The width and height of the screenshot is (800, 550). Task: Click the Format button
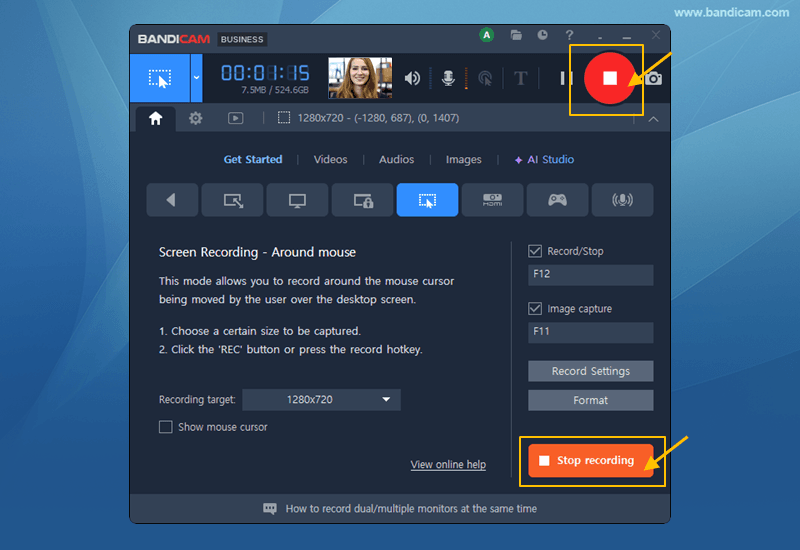[590, 400]
